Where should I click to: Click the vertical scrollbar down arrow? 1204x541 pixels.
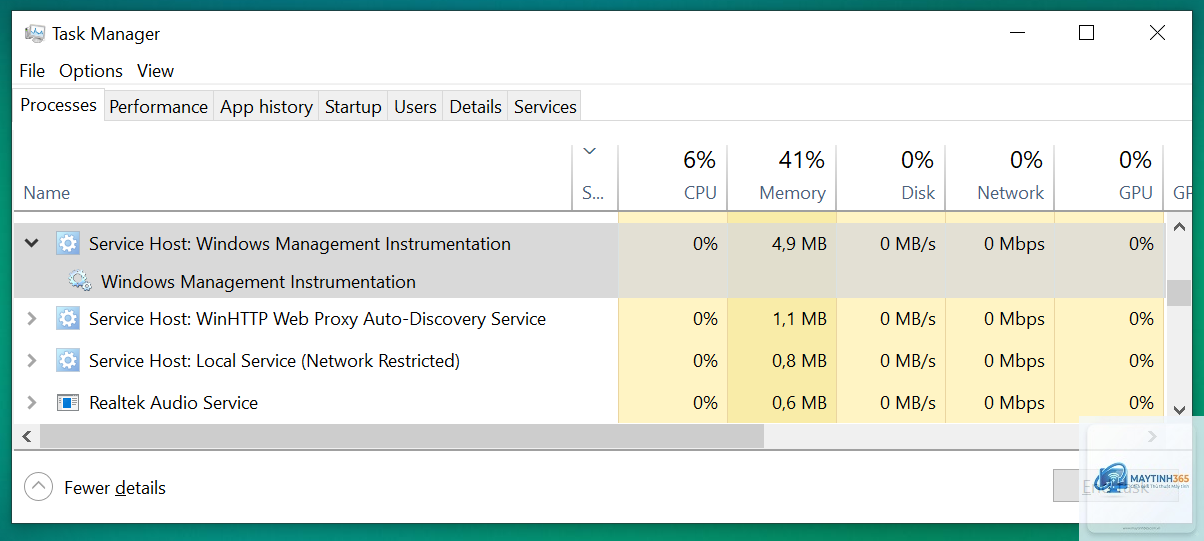[x=1178, y=410]
